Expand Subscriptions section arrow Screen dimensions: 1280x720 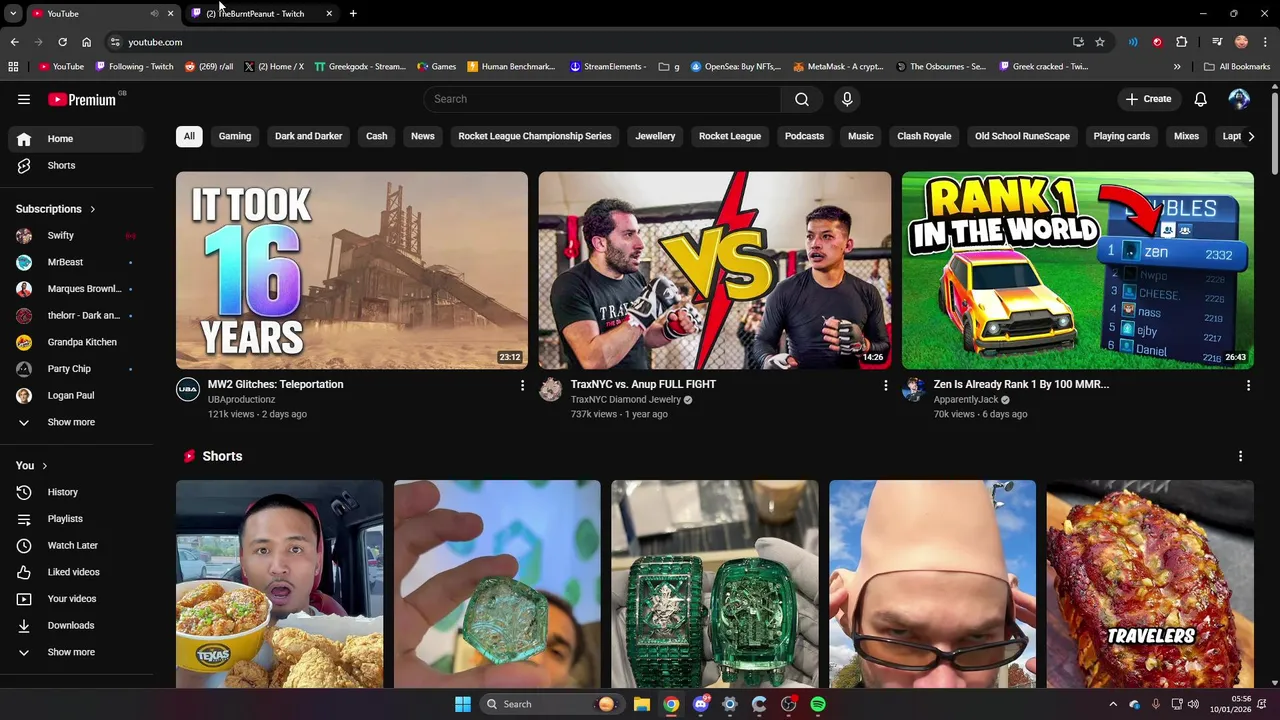[x=93, y=209]
